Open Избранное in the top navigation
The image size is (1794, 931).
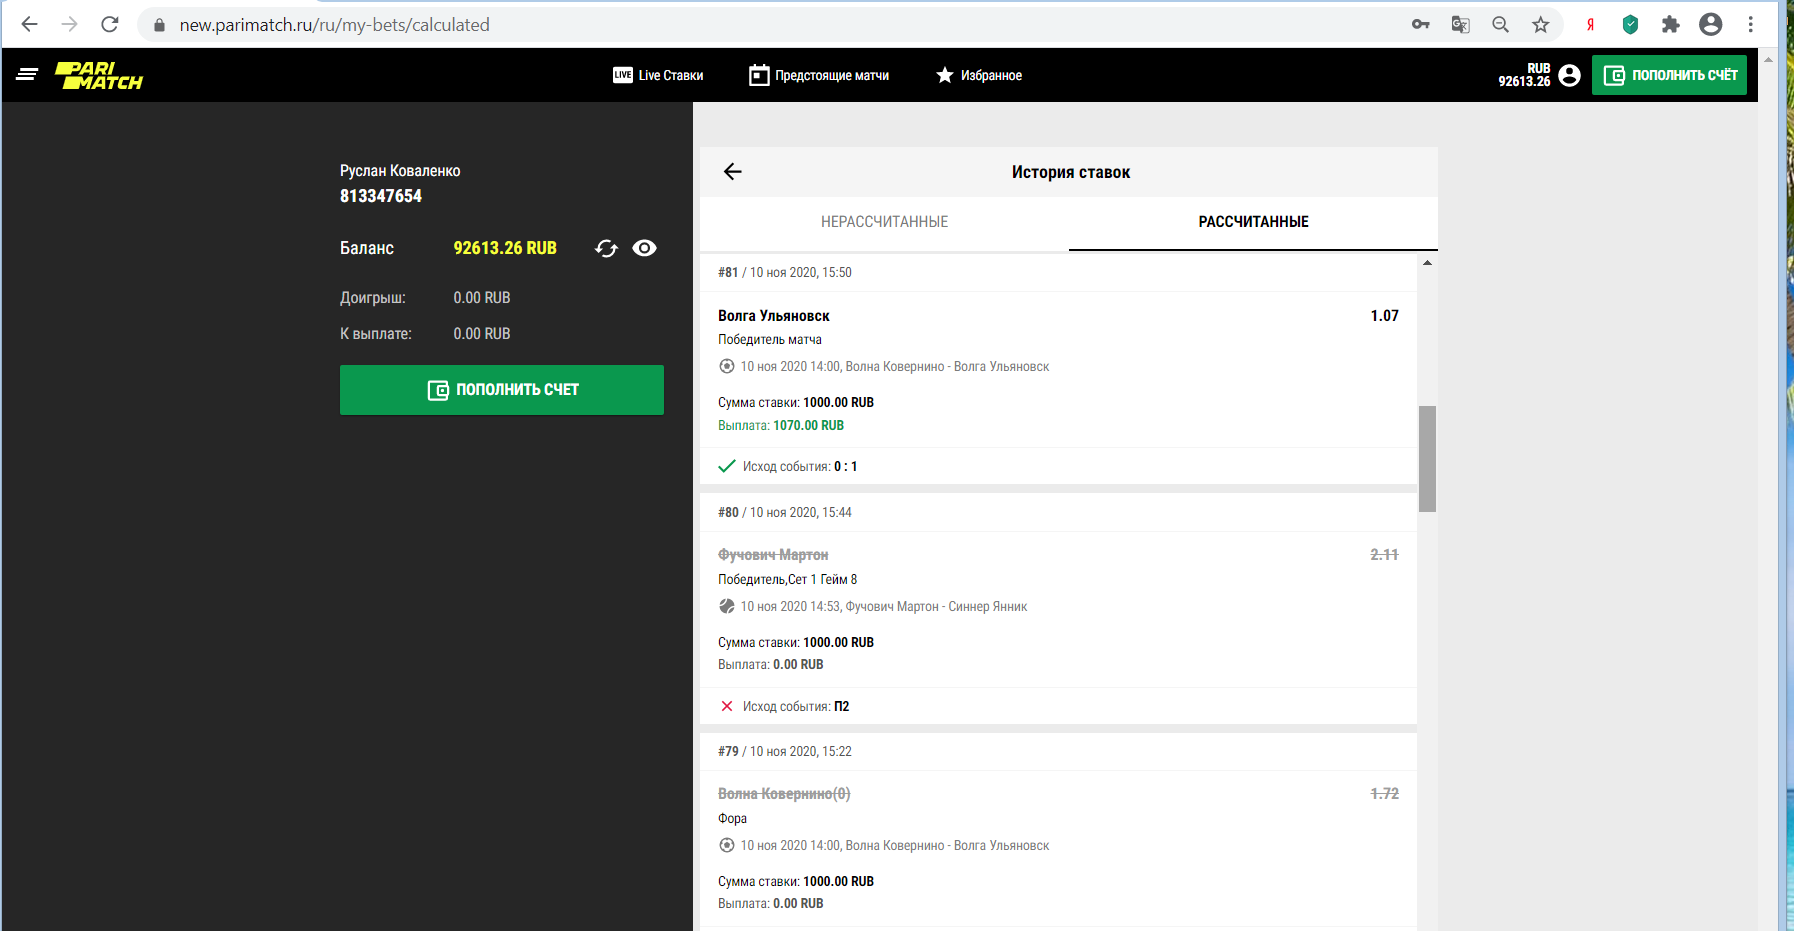(x=979, y=75)
